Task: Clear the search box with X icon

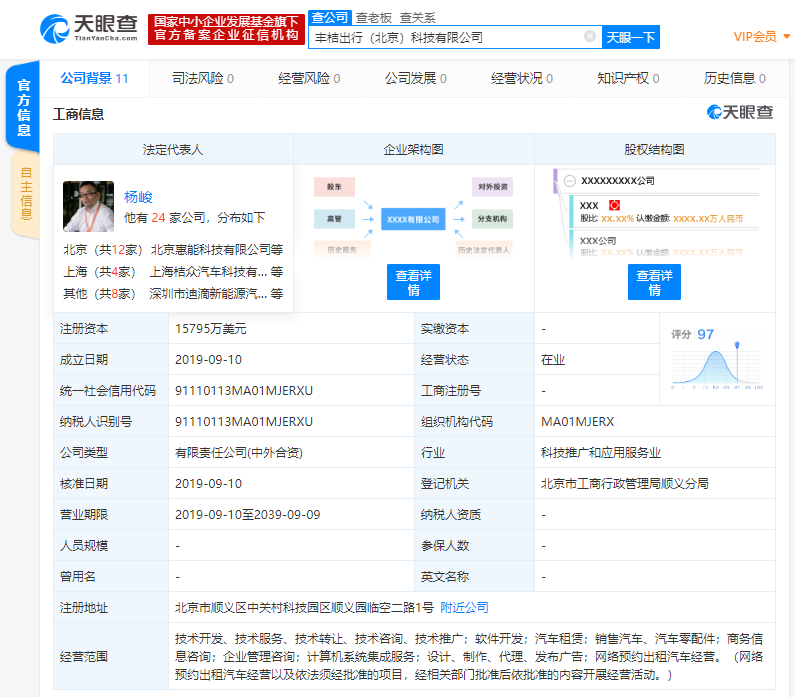Action: click(590, 36)
